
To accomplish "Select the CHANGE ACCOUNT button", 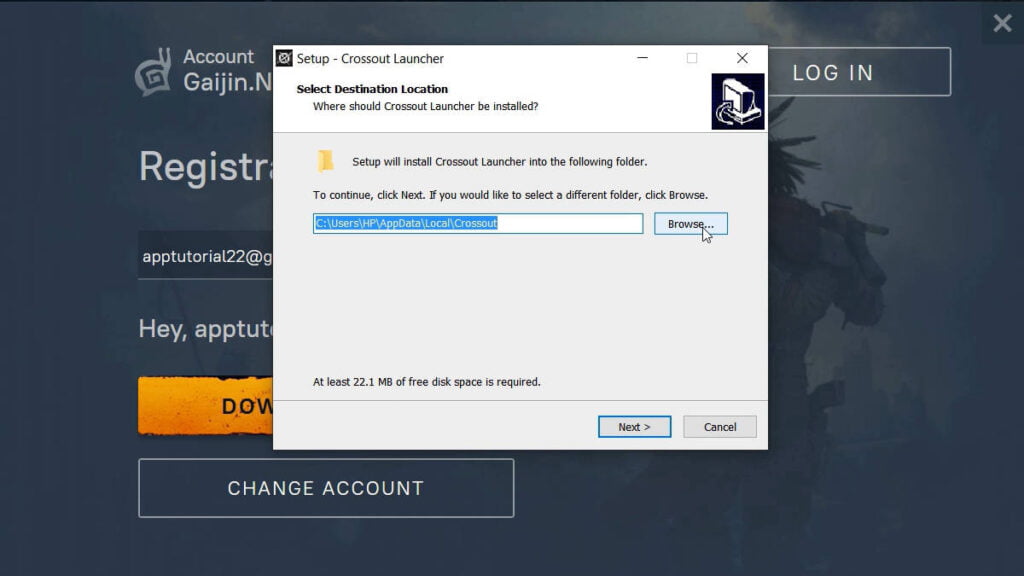I will (x=326, y=488).
